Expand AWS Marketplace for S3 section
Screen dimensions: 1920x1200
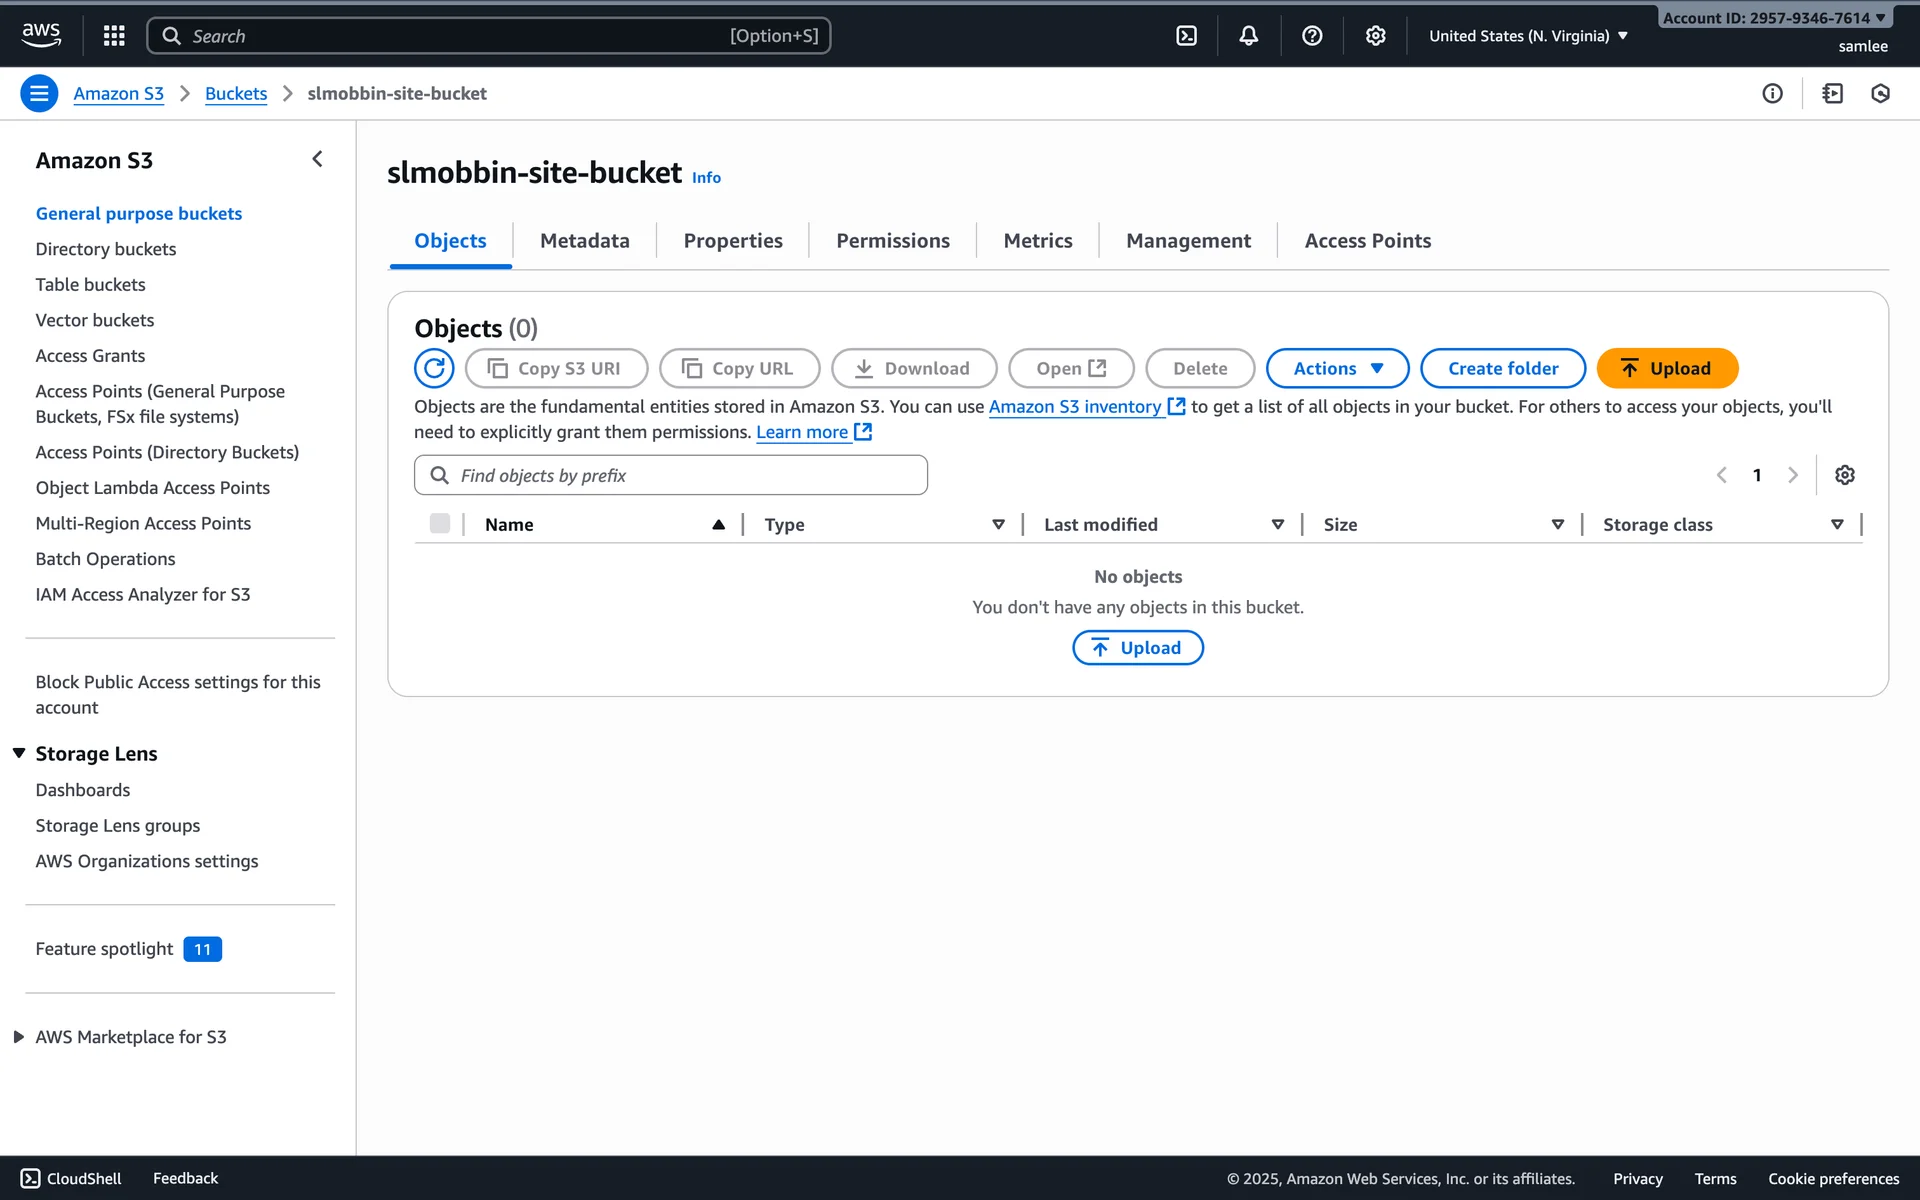19,1037
